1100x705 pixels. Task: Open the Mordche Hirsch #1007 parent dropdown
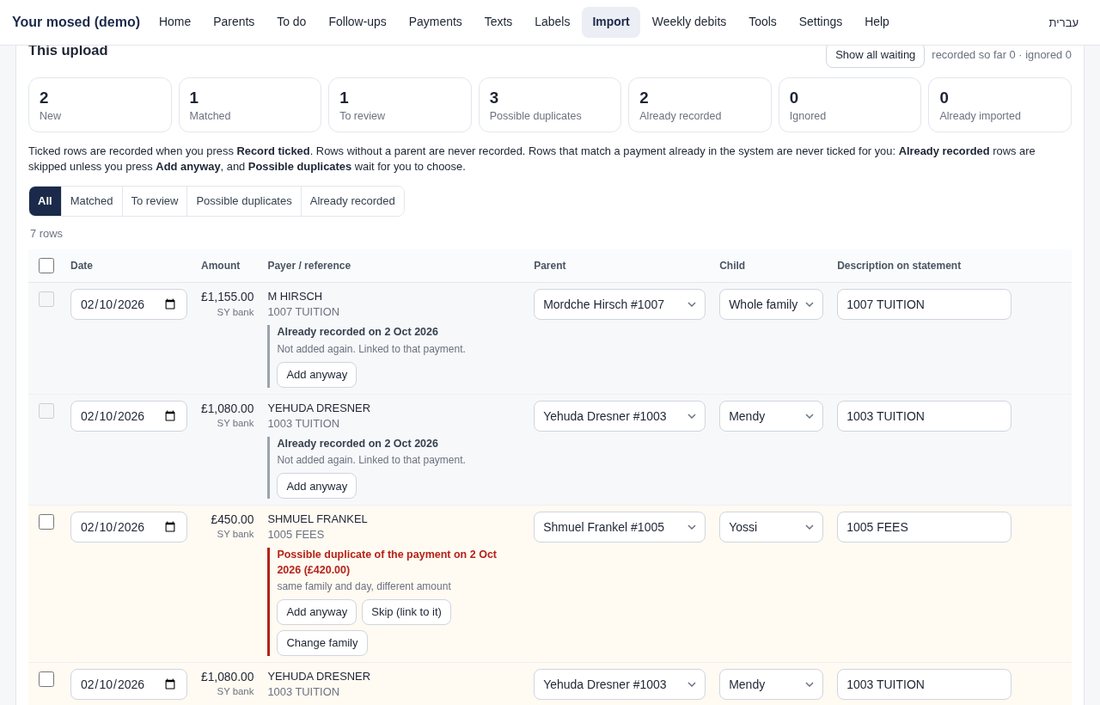tap(619, 304)
